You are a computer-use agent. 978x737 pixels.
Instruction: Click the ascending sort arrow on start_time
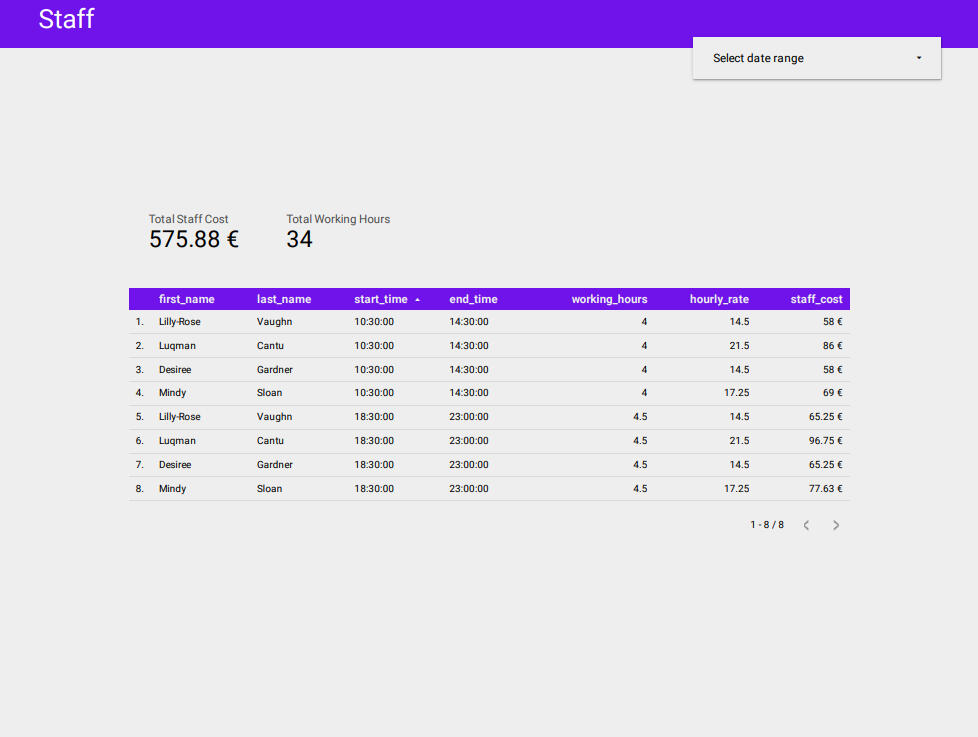tap(417, 299)
